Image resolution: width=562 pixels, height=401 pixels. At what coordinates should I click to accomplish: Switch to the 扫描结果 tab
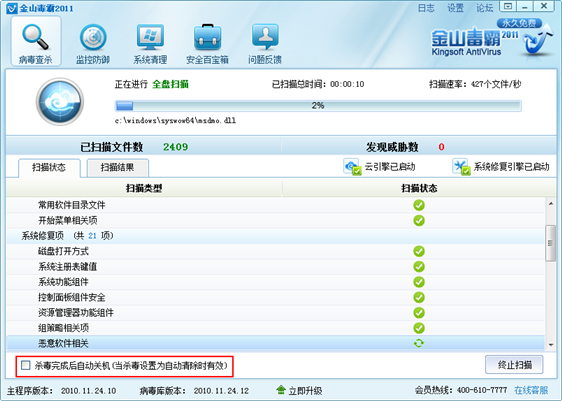point(117,167)
